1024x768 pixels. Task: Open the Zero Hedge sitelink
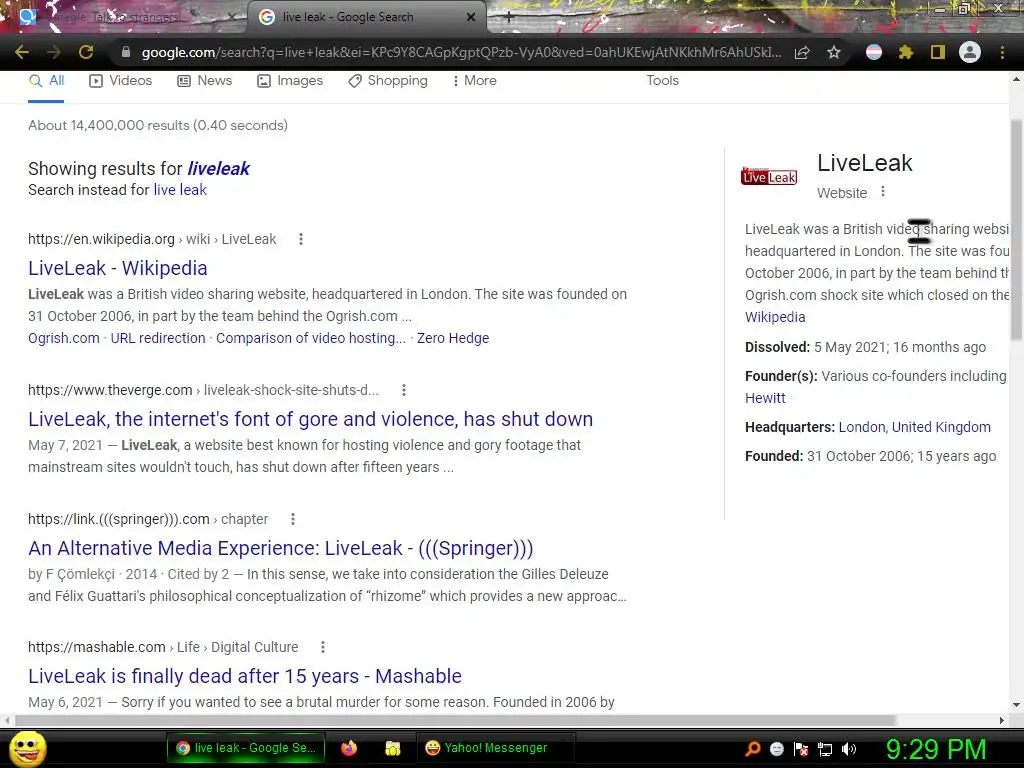pyautogui.click(x=453, y=338)
